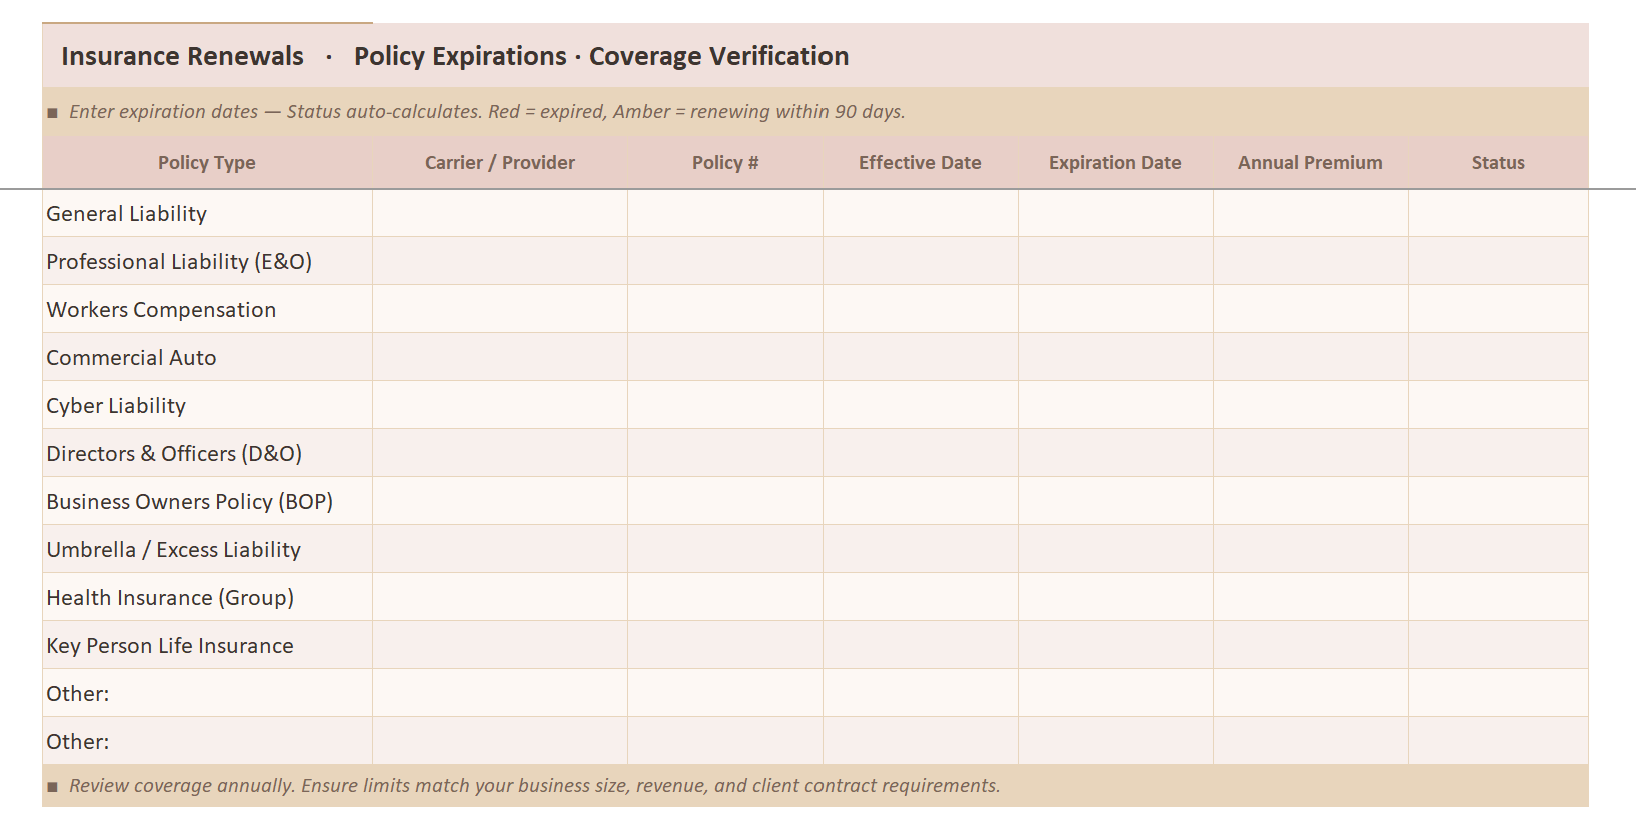This screenshot has width=1636, height=840.
Task: Select the 'Status' column header
Action: click(1498, 163)
